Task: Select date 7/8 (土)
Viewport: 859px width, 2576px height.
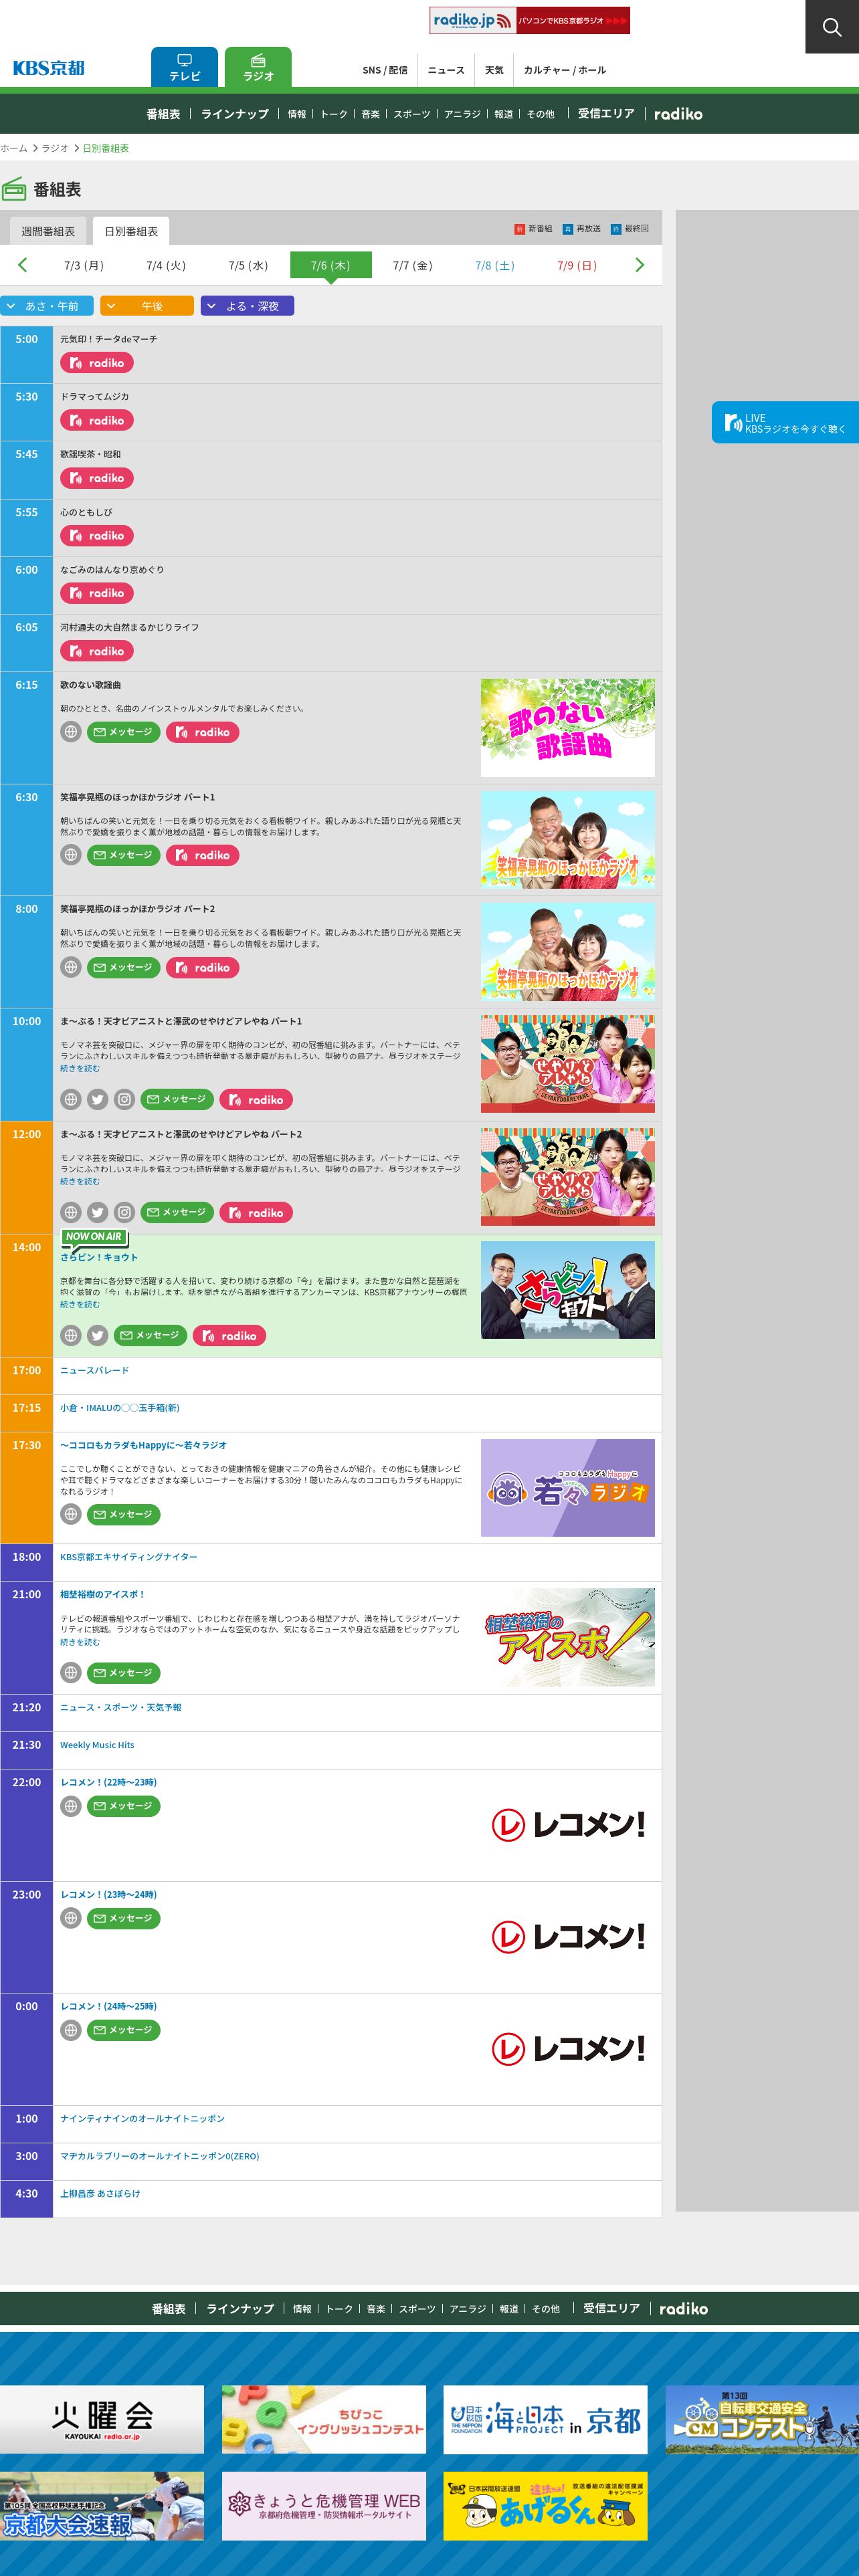Action: tap(495, 265)
